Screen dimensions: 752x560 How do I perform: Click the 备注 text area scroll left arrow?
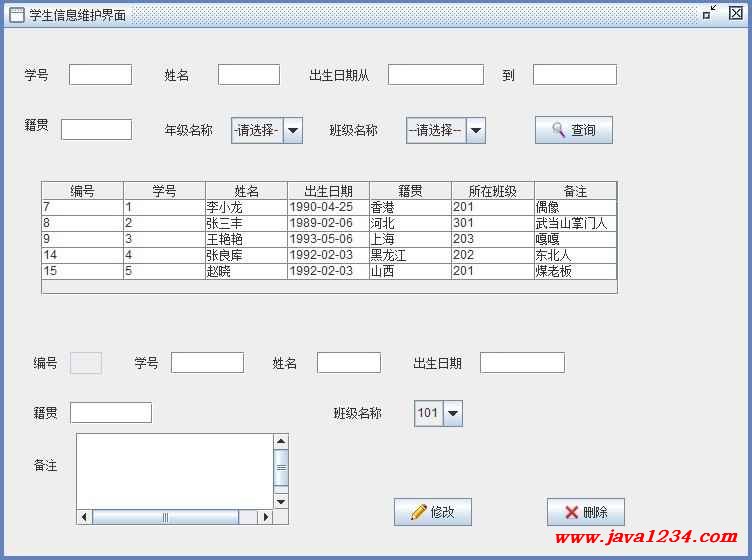84,517
